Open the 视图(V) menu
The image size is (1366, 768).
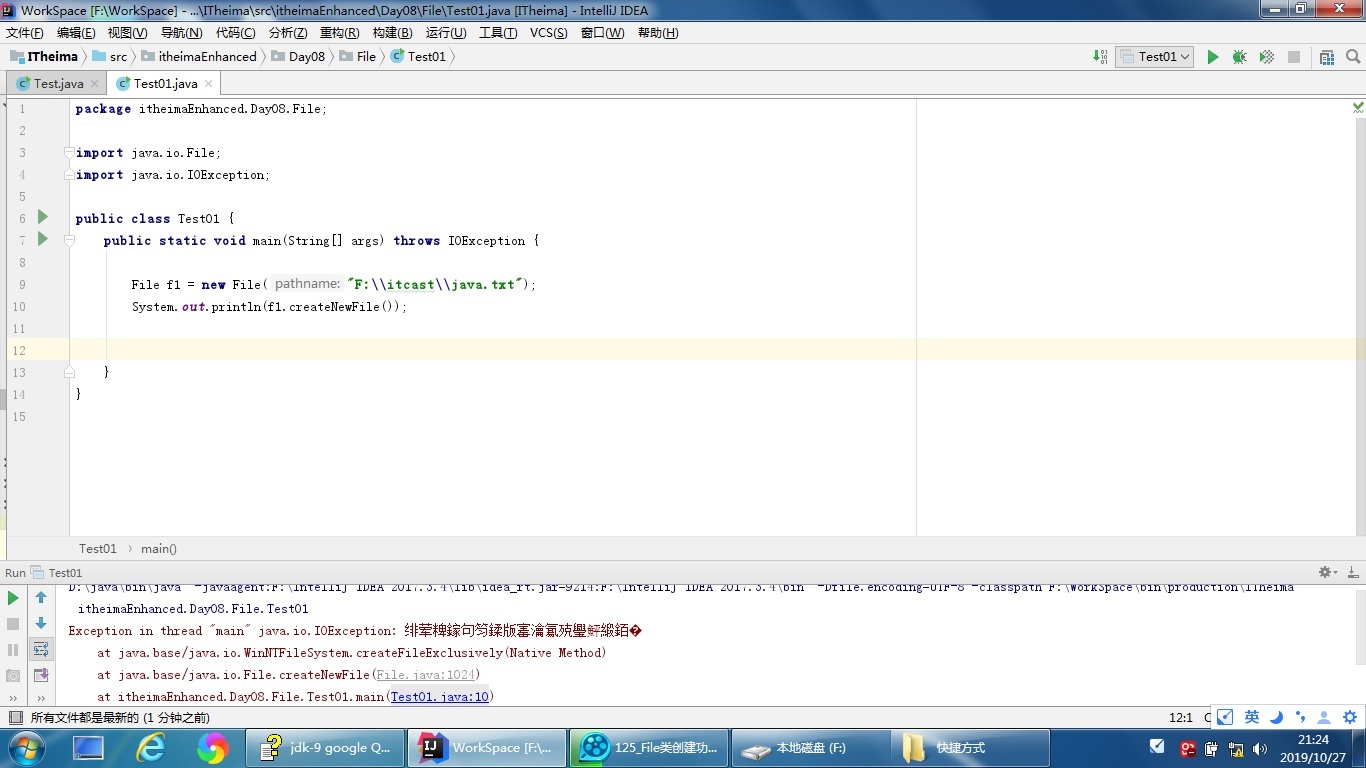click(127, 33)
